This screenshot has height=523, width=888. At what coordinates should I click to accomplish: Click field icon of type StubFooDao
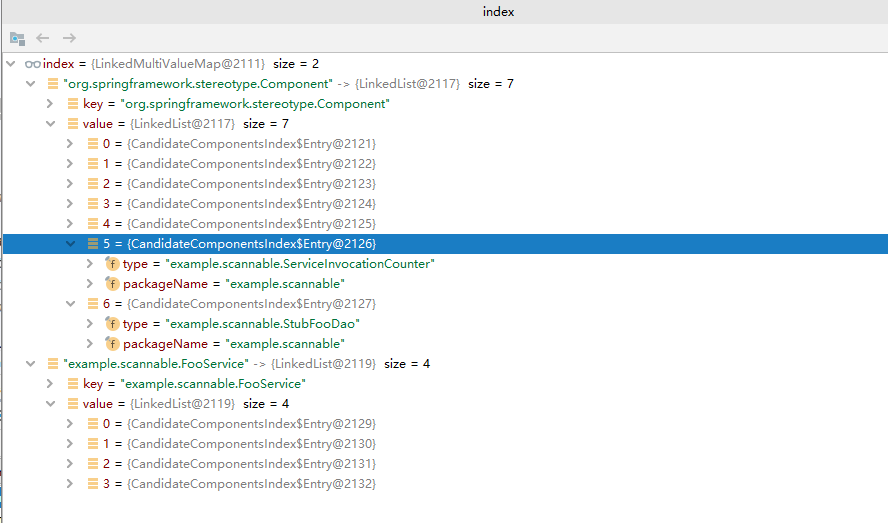click(x=112, y=324)
